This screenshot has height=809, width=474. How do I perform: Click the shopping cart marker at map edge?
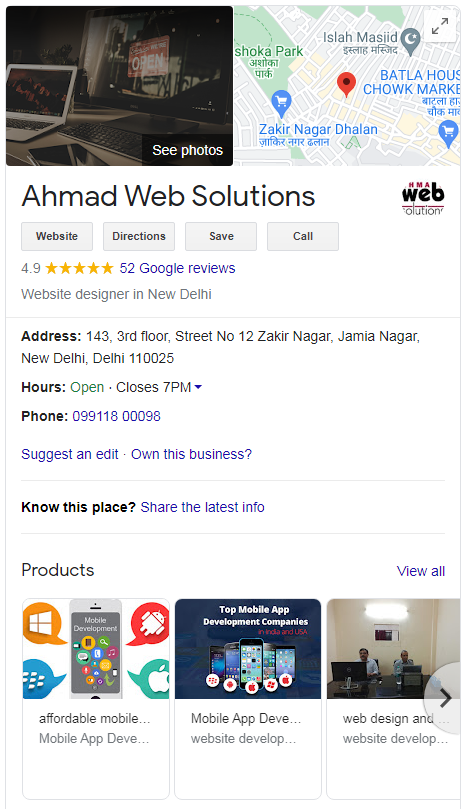[x=449, y=134]
